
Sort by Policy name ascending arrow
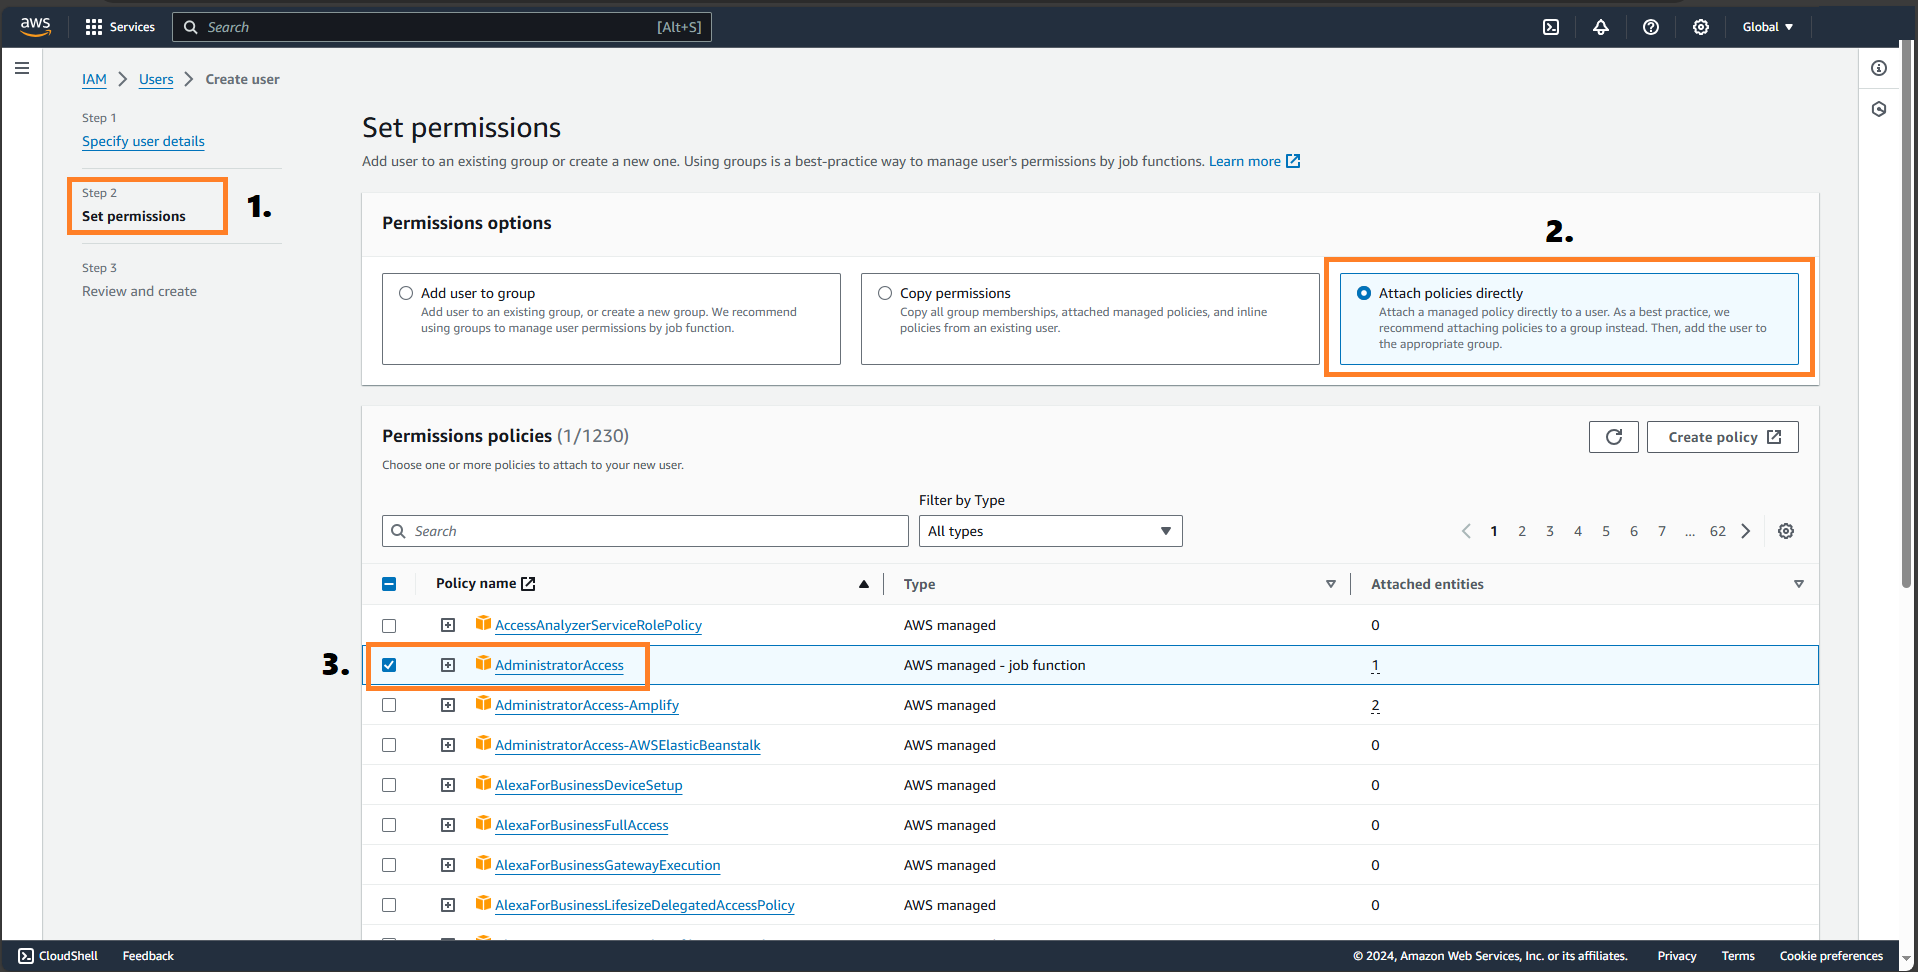pyautogui.click(x=864, y=584)
